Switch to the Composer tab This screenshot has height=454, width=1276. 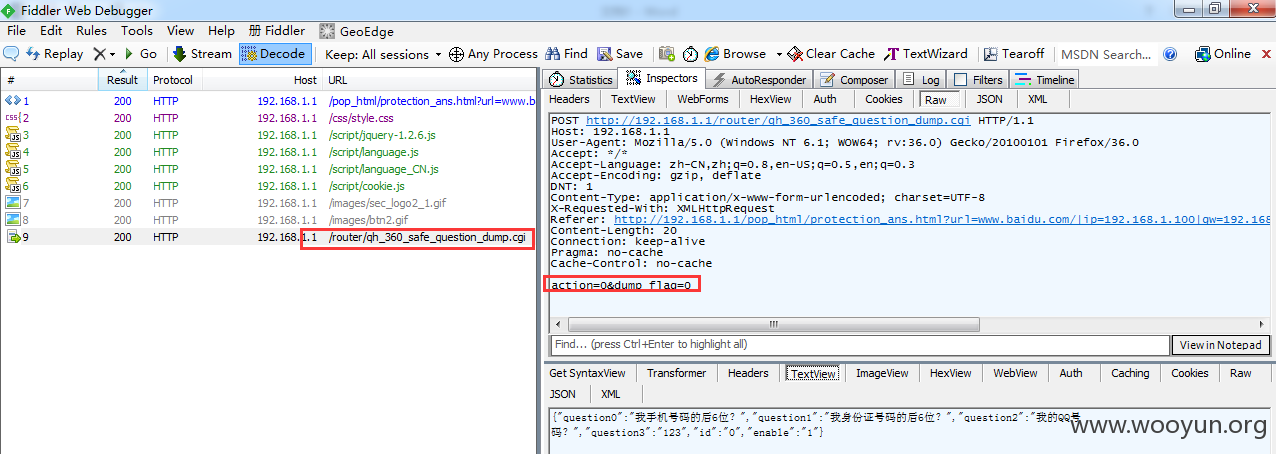click(854, 80)
